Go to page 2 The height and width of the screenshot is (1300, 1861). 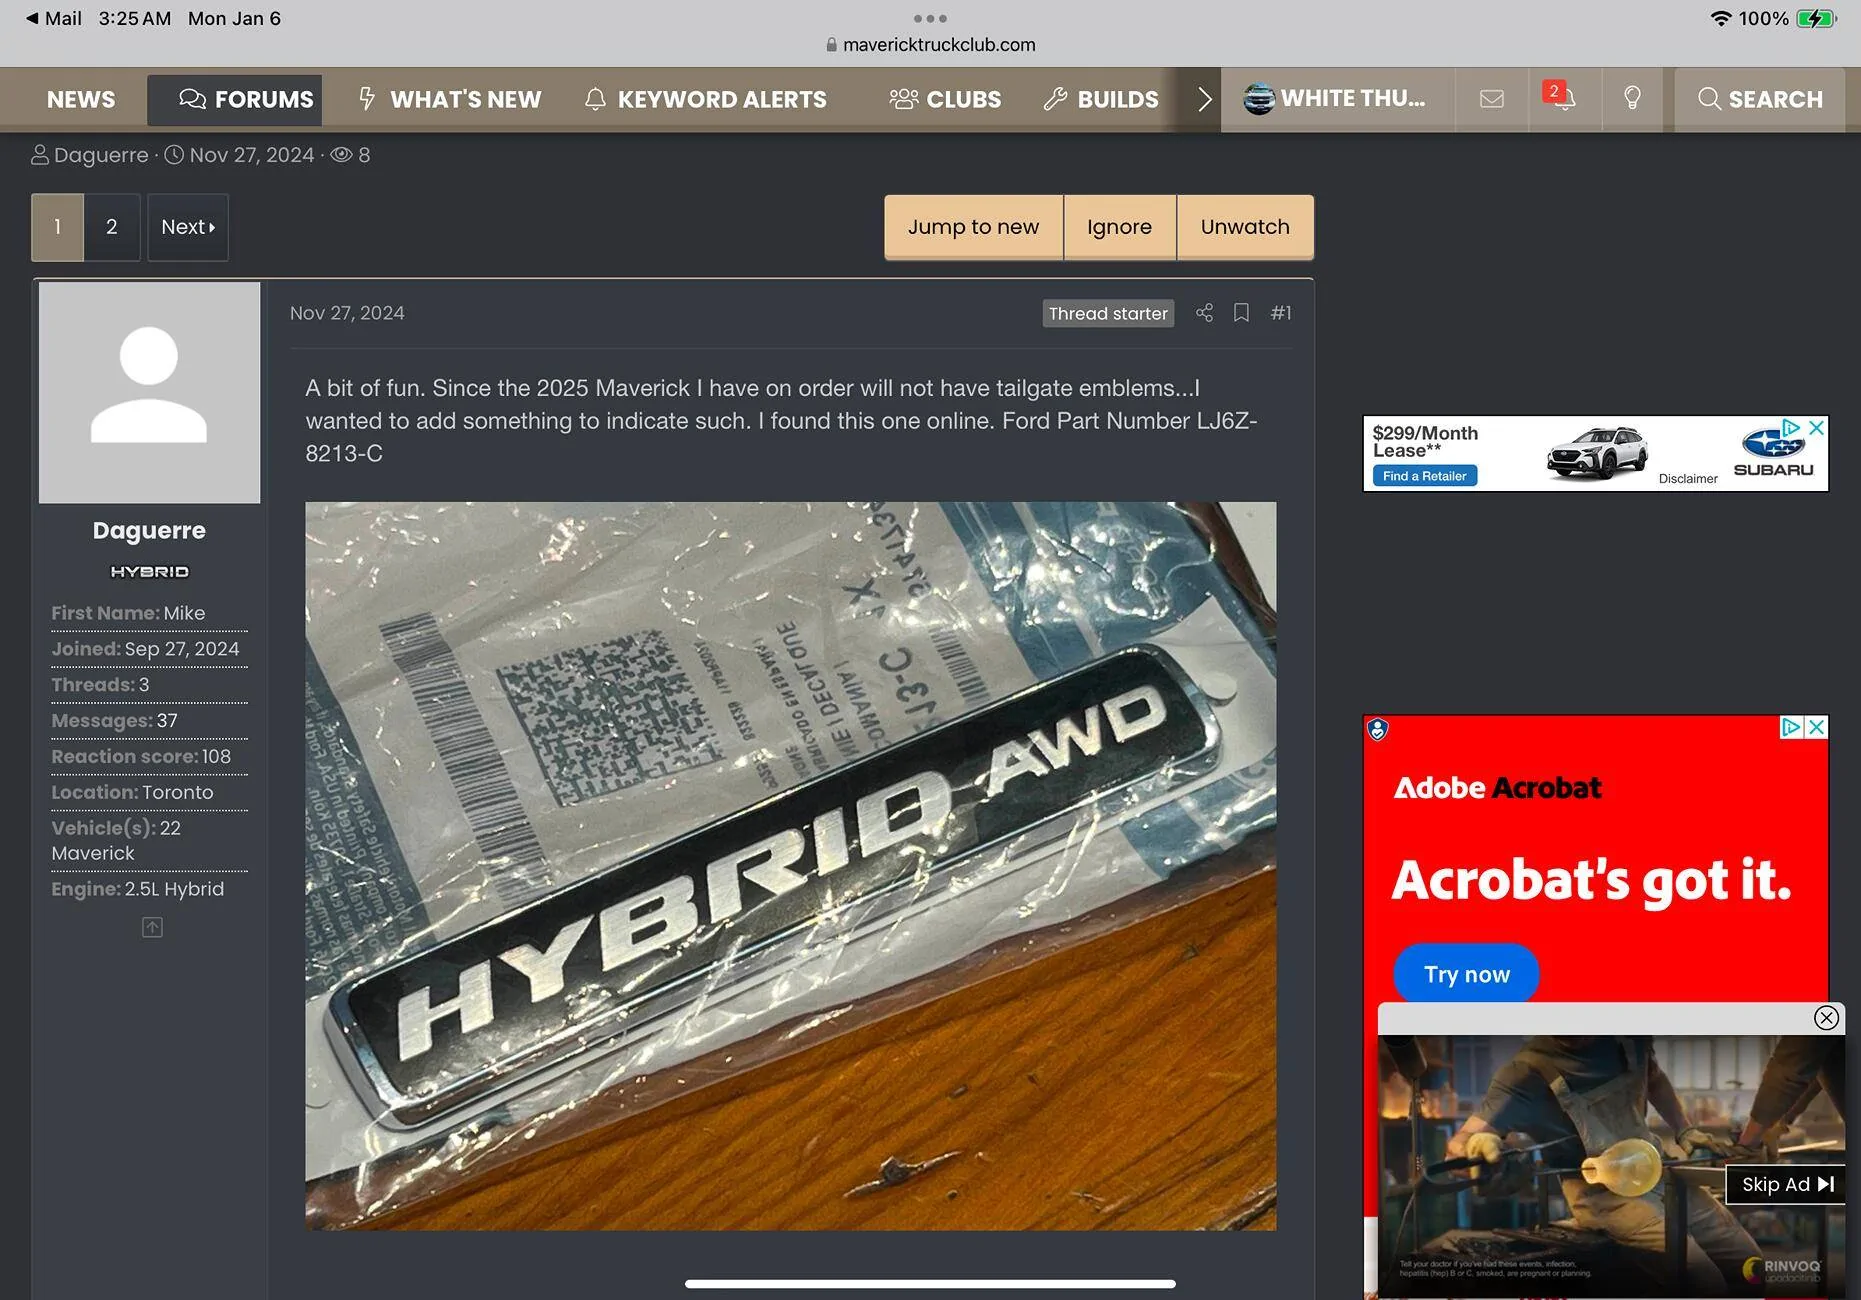112,227
